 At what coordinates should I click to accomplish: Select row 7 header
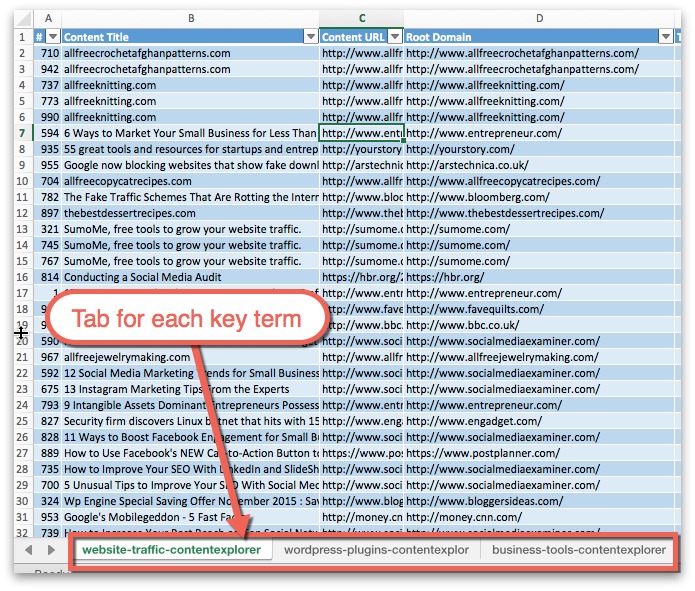point(22,133)
